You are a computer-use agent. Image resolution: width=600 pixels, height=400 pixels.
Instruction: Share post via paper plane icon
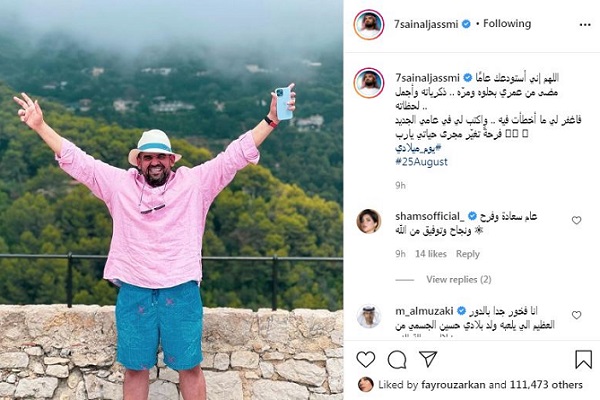[428, 359]
